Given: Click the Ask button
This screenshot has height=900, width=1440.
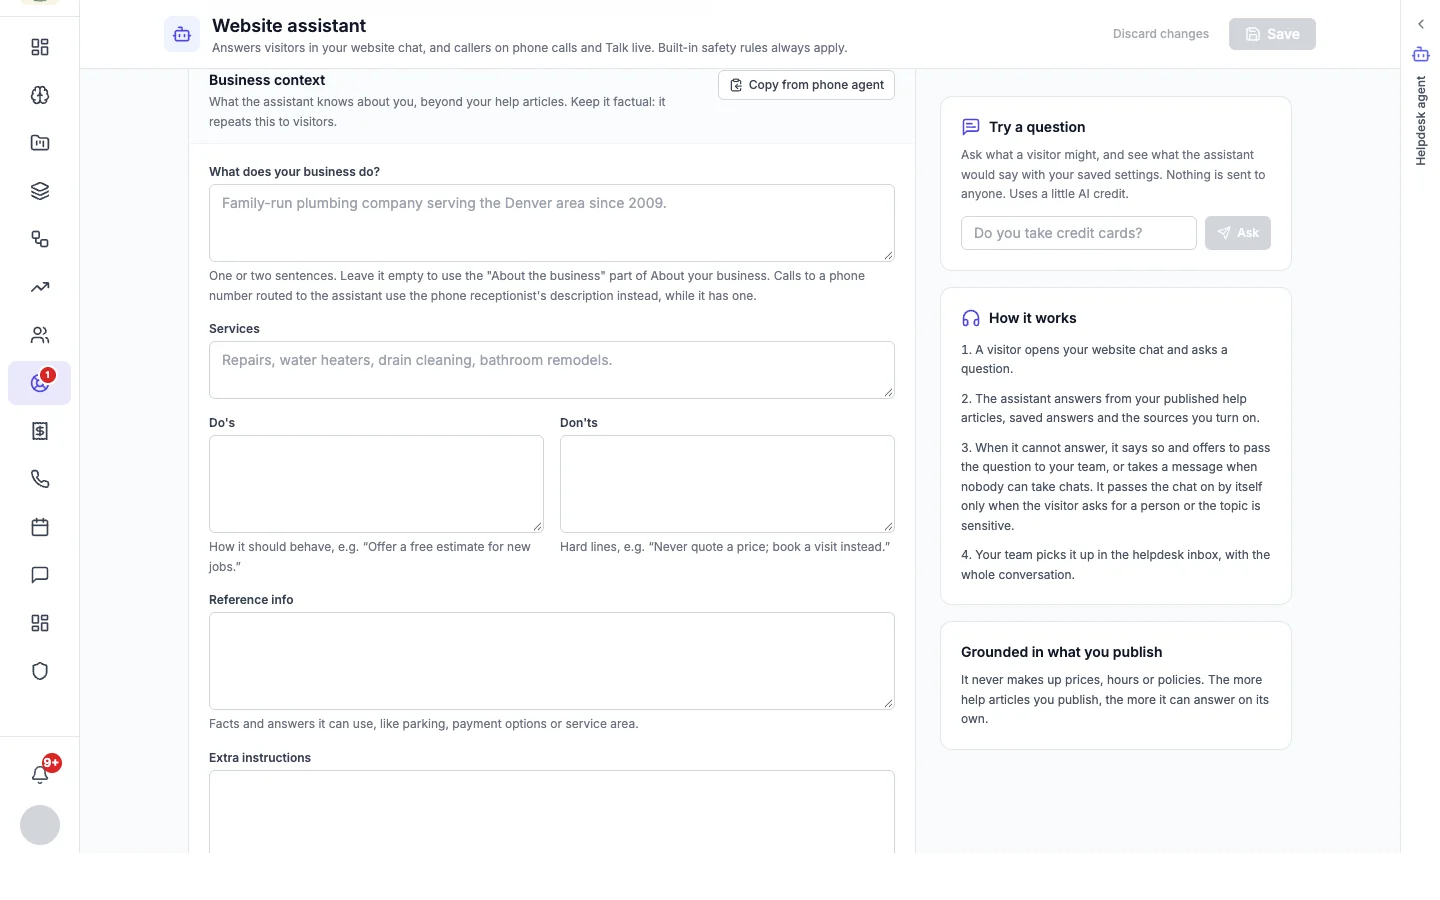Looking at the screenshot, I should click(1238, 233).
